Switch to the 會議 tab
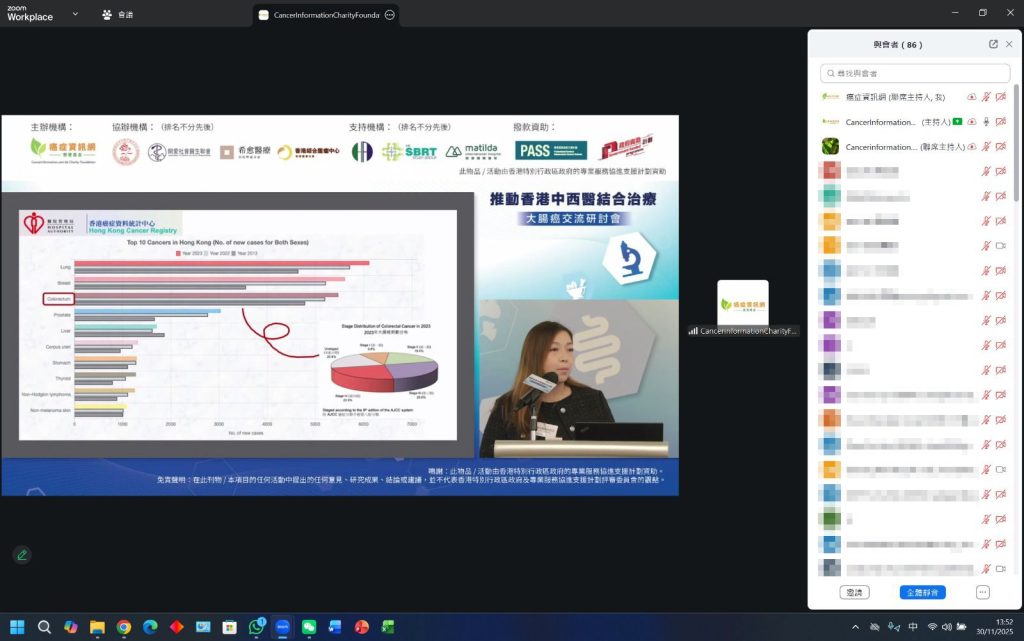The width and height of the screenshot is (1024, 641). click(118, 15)
